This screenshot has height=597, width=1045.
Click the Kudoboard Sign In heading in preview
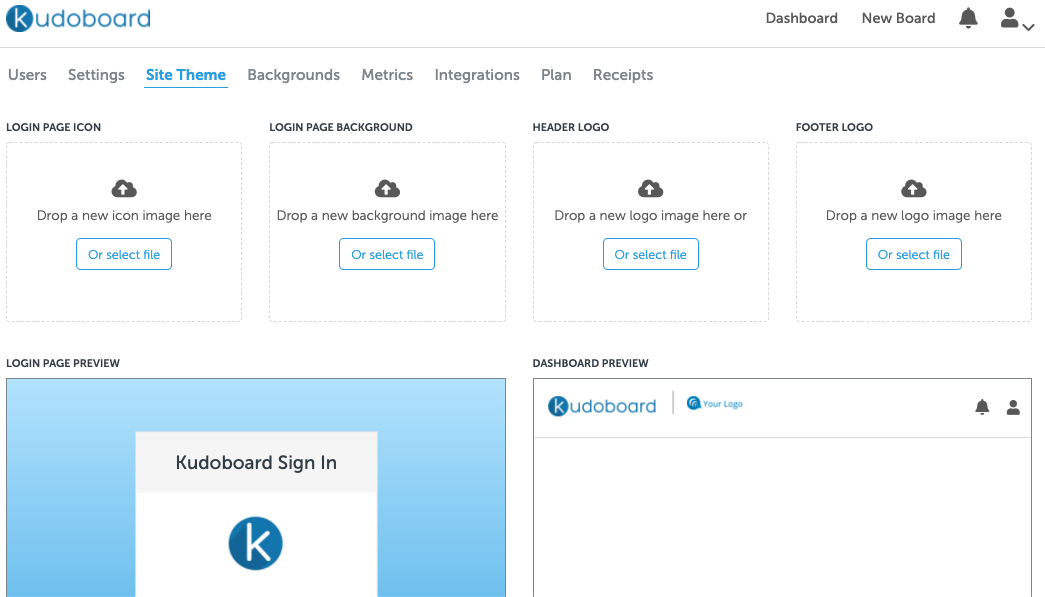pyautogui.click(x=256, y=462)
